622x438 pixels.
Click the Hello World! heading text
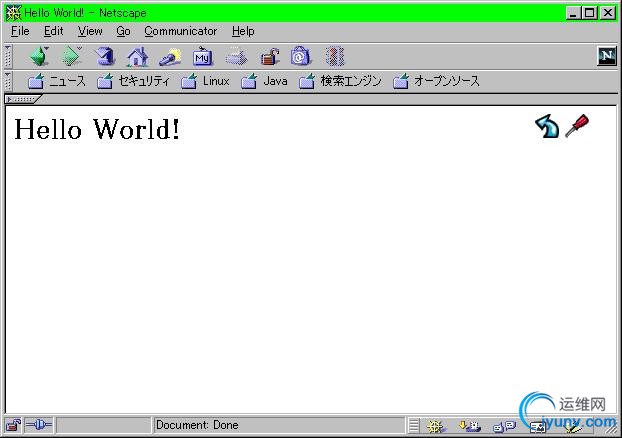pos(97,129)
